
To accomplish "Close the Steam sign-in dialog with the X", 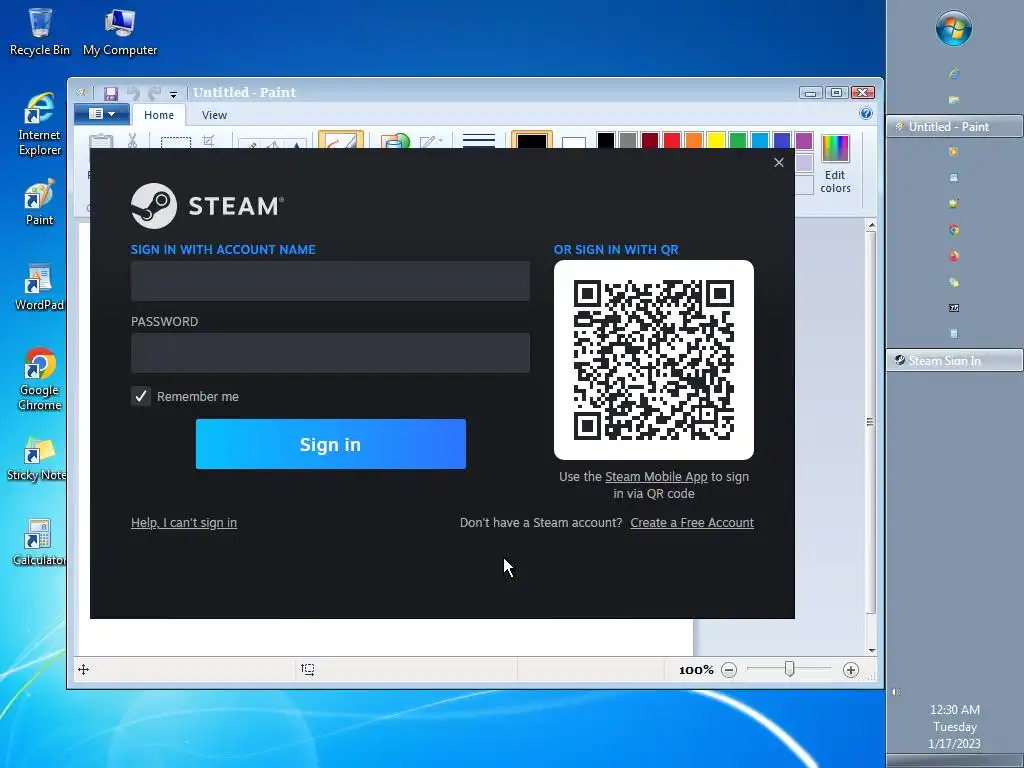I will [778, 163].
